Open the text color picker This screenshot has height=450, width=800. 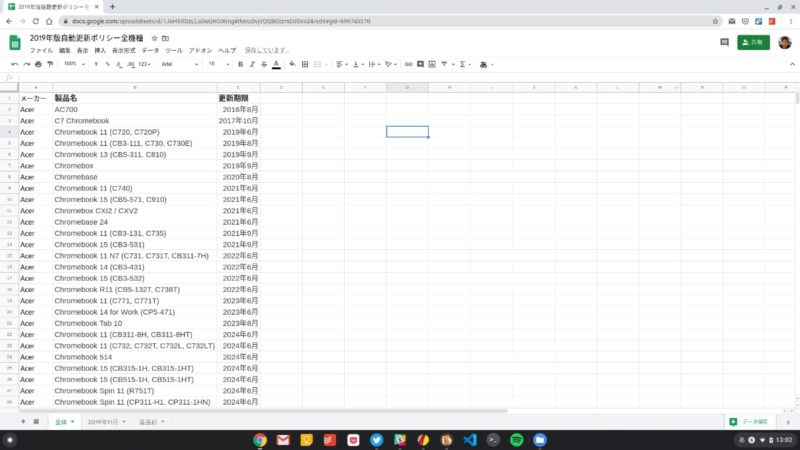coord(276,64)
